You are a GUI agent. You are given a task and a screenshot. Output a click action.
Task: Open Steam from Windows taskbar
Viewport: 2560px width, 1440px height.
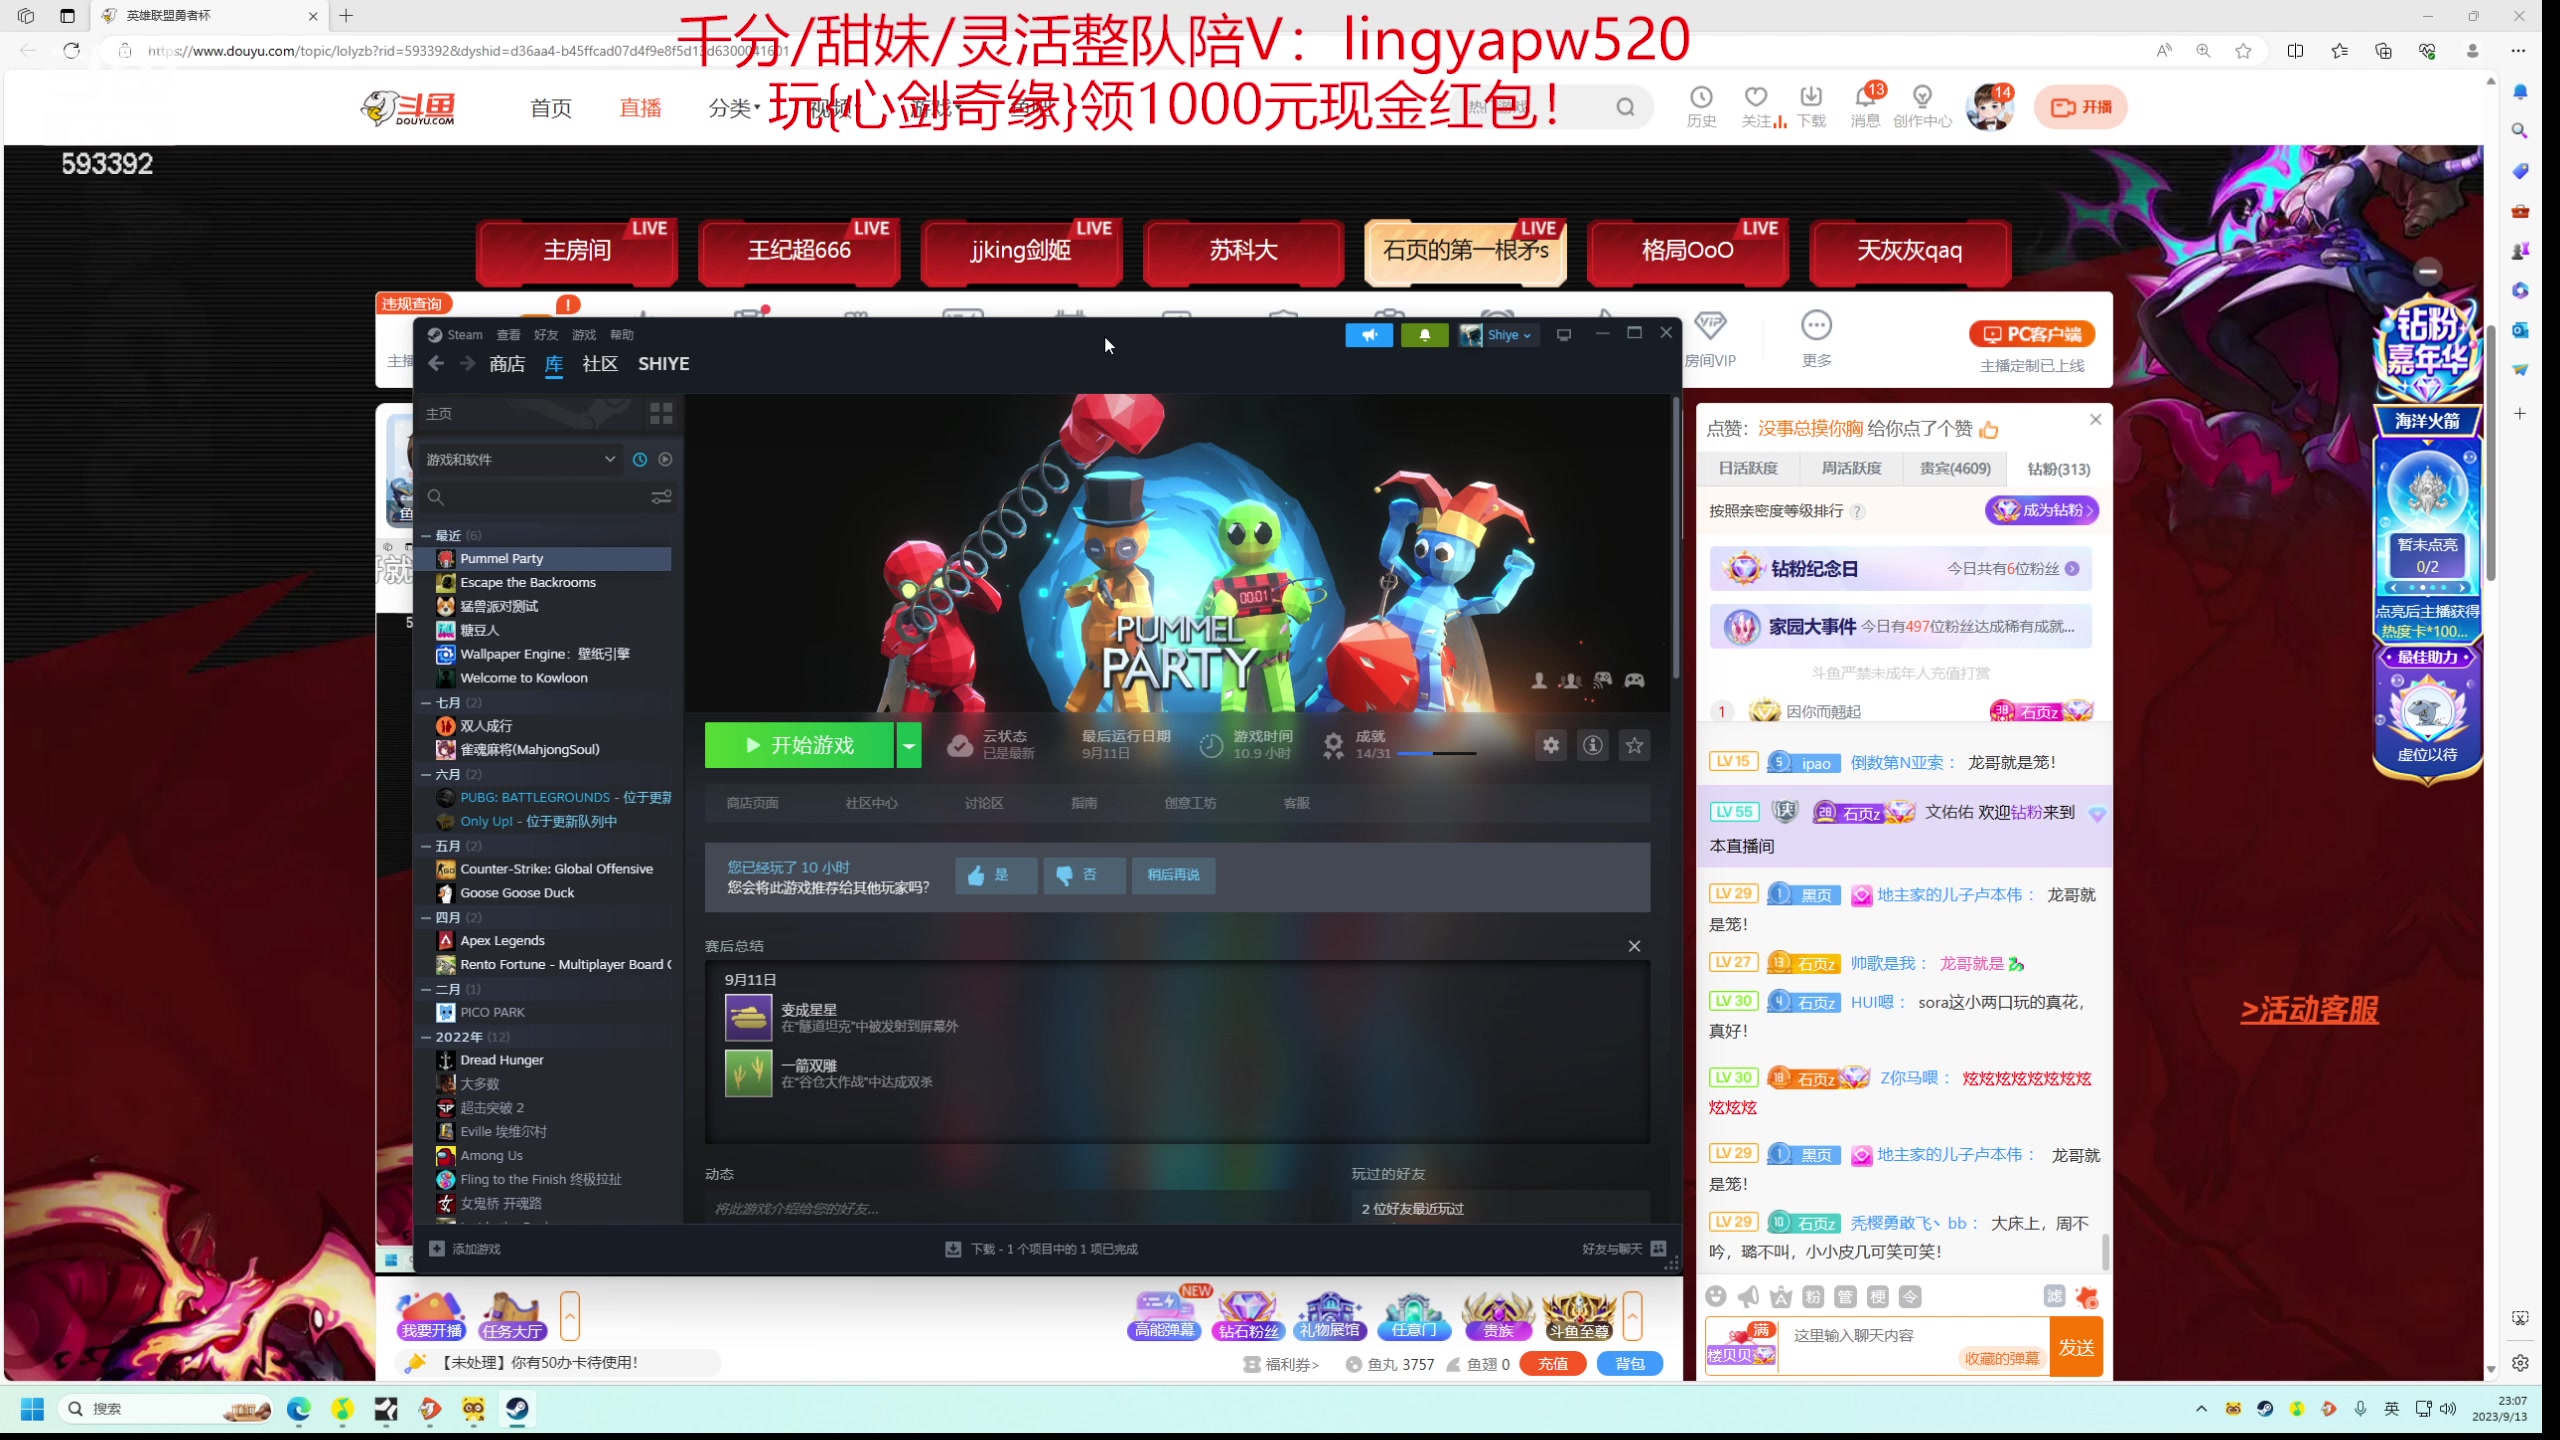(517, 1409)
